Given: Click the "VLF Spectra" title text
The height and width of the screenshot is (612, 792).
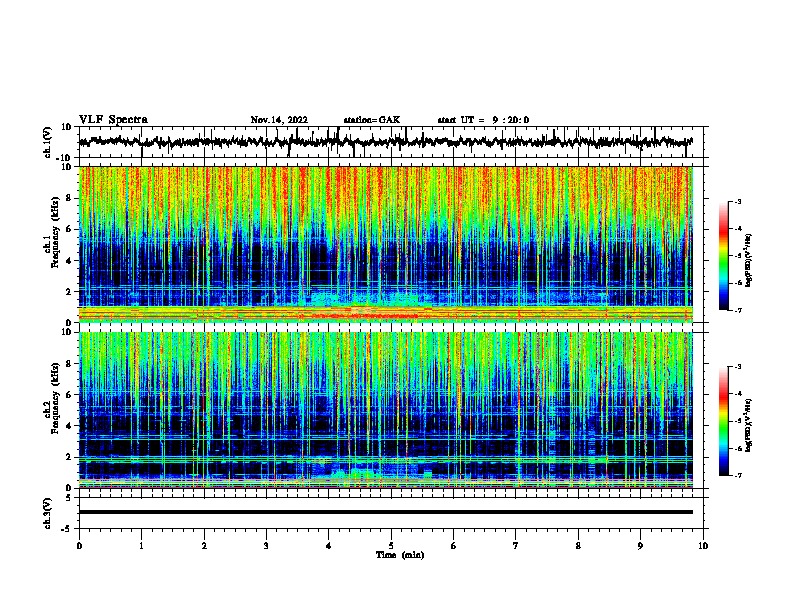Looking at the screenshot, I should point(113,120).
